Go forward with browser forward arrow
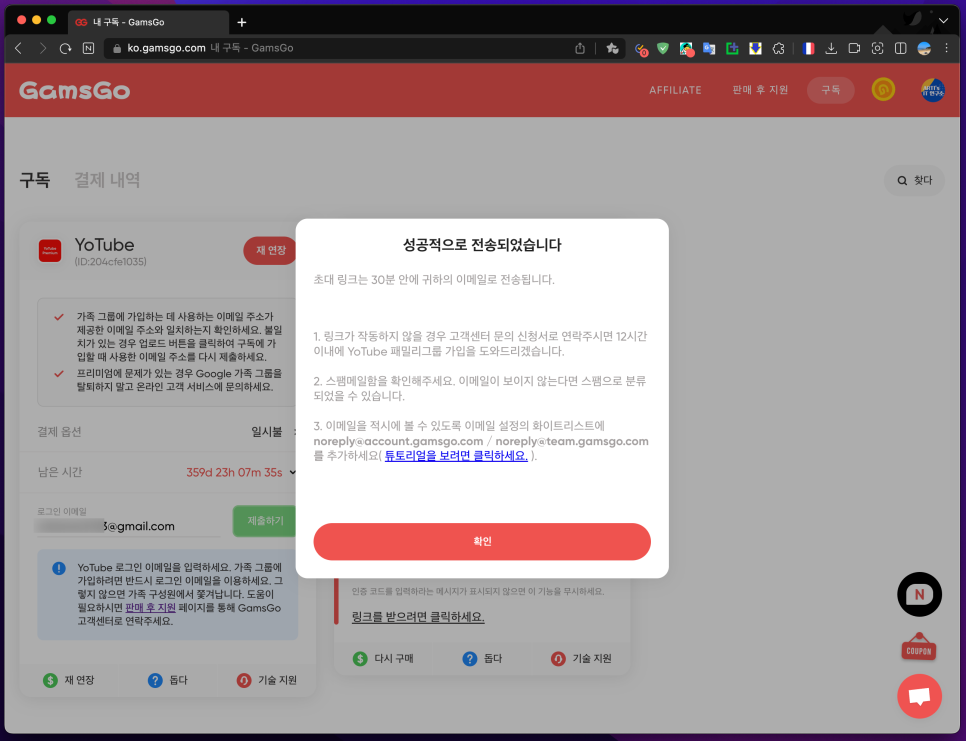966x741 pixels. click(42, 48)
